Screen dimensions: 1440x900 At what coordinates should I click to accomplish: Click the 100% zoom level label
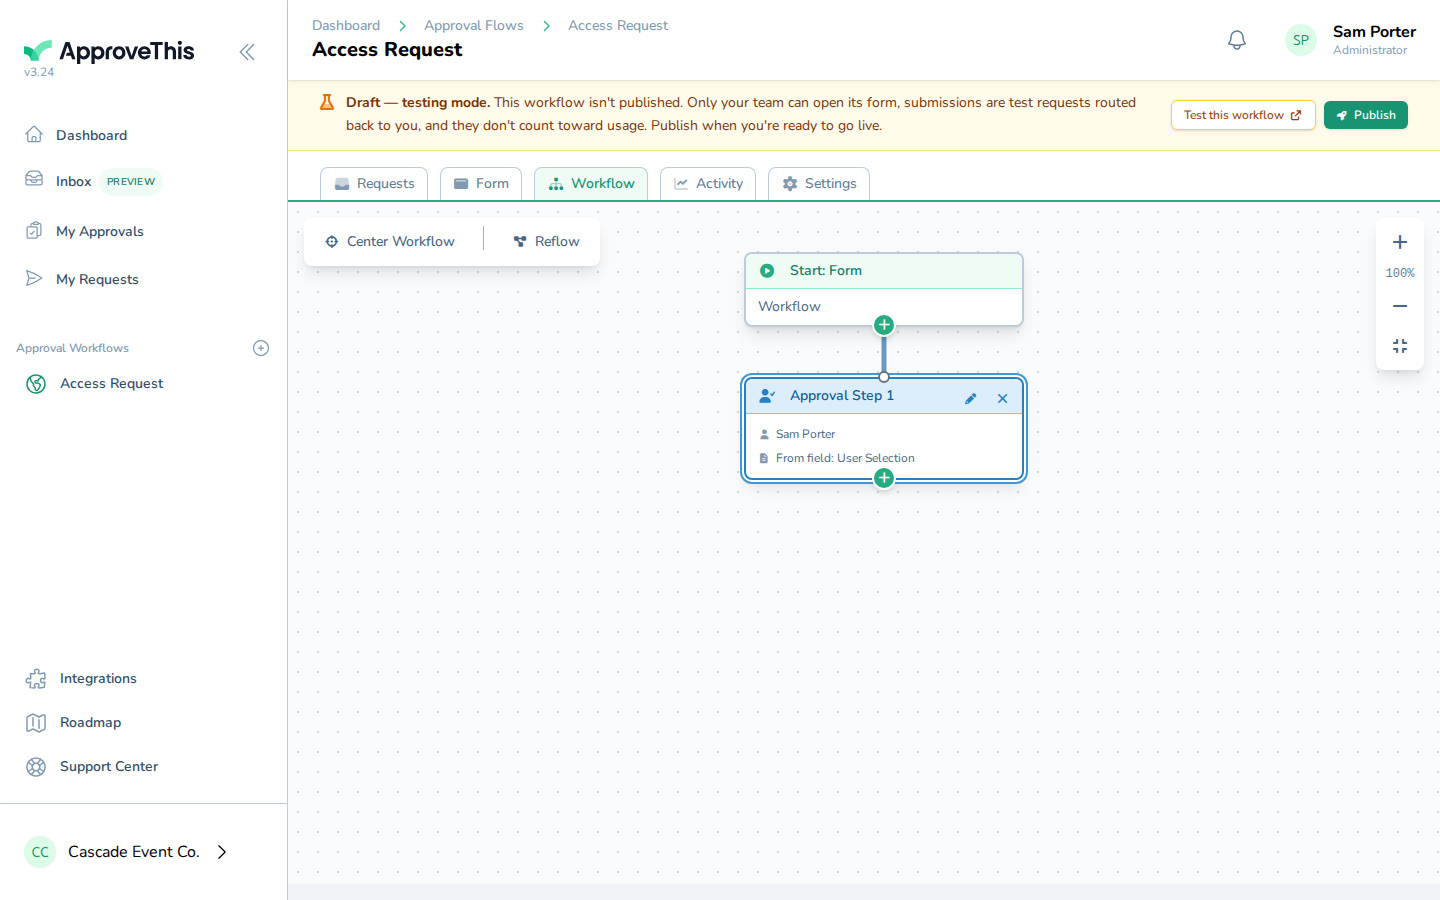tap(1400, 273)
